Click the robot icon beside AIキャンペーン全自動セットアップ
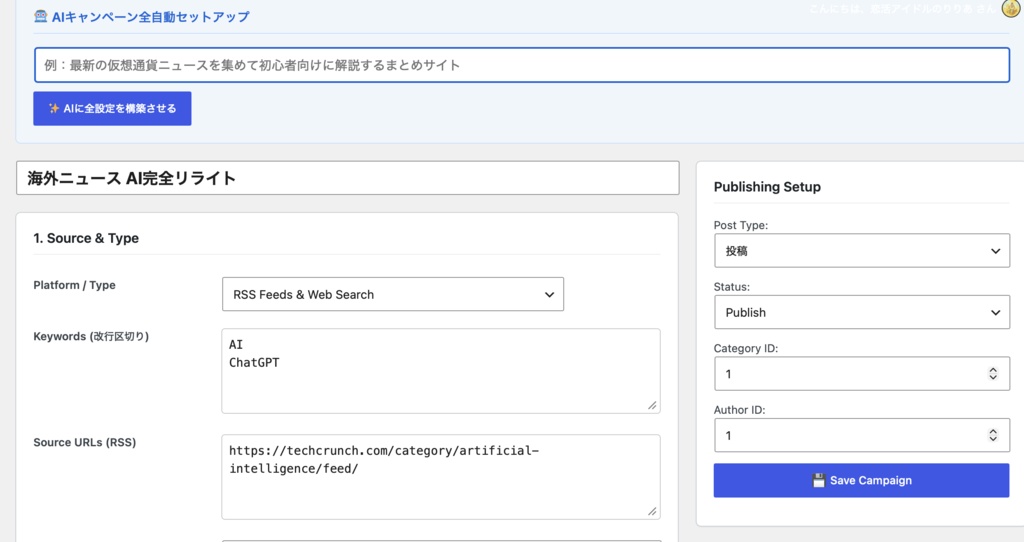Screen dimensions: 1024x542 point(40,16)
